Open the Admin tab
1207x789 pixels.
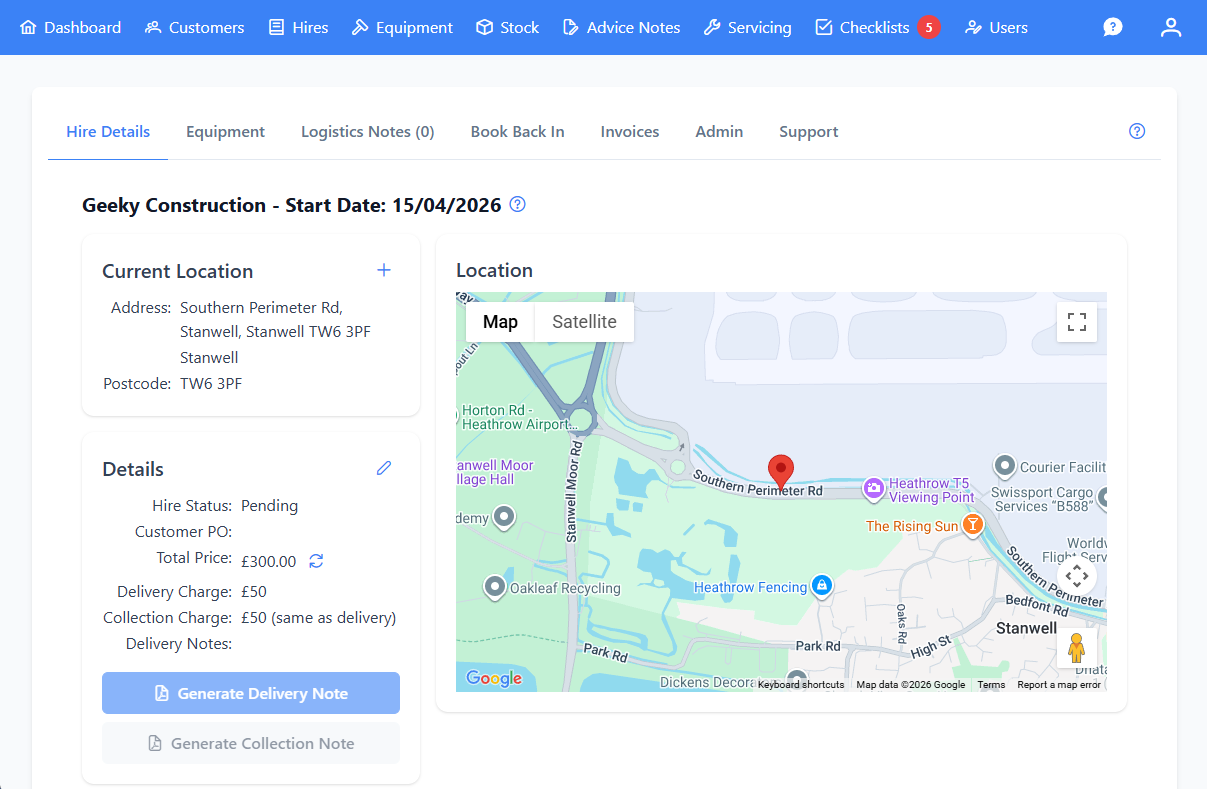click(x=718, y=131)
